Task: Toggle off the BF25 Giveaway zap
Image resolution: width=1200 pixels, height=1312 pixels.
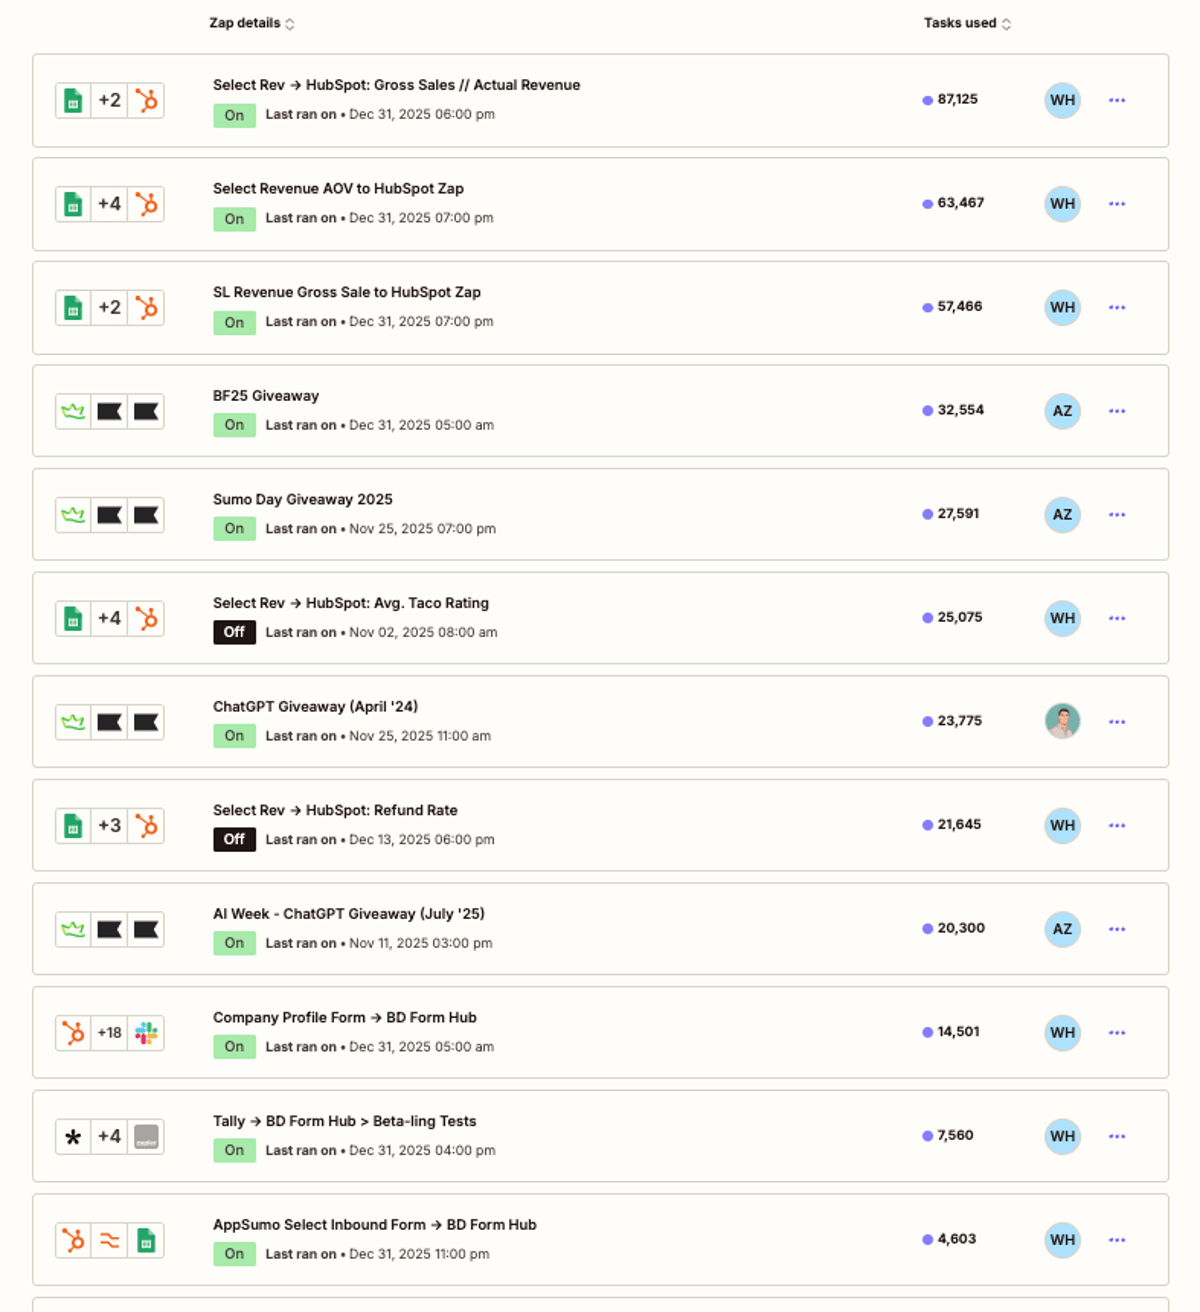Action: (234, 425)
